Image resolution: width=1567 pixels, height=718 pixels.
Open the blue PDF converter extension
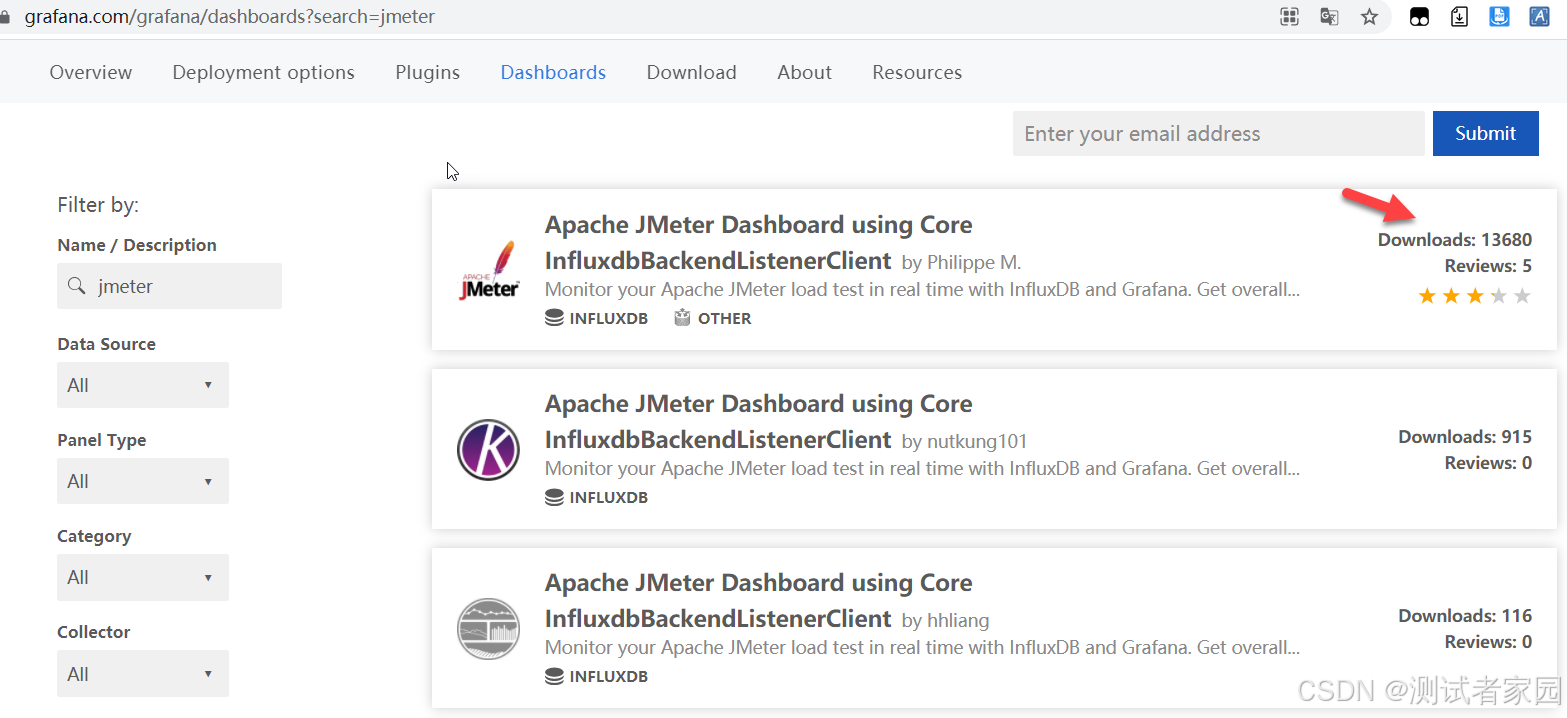[1499, 17]
